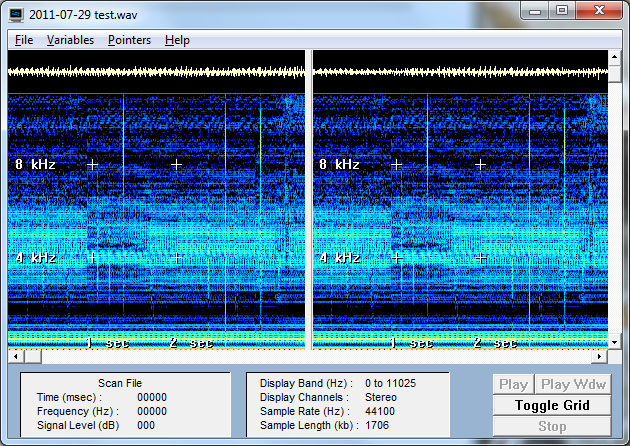Click the 2 sec marker in right spectrogram

495,343
